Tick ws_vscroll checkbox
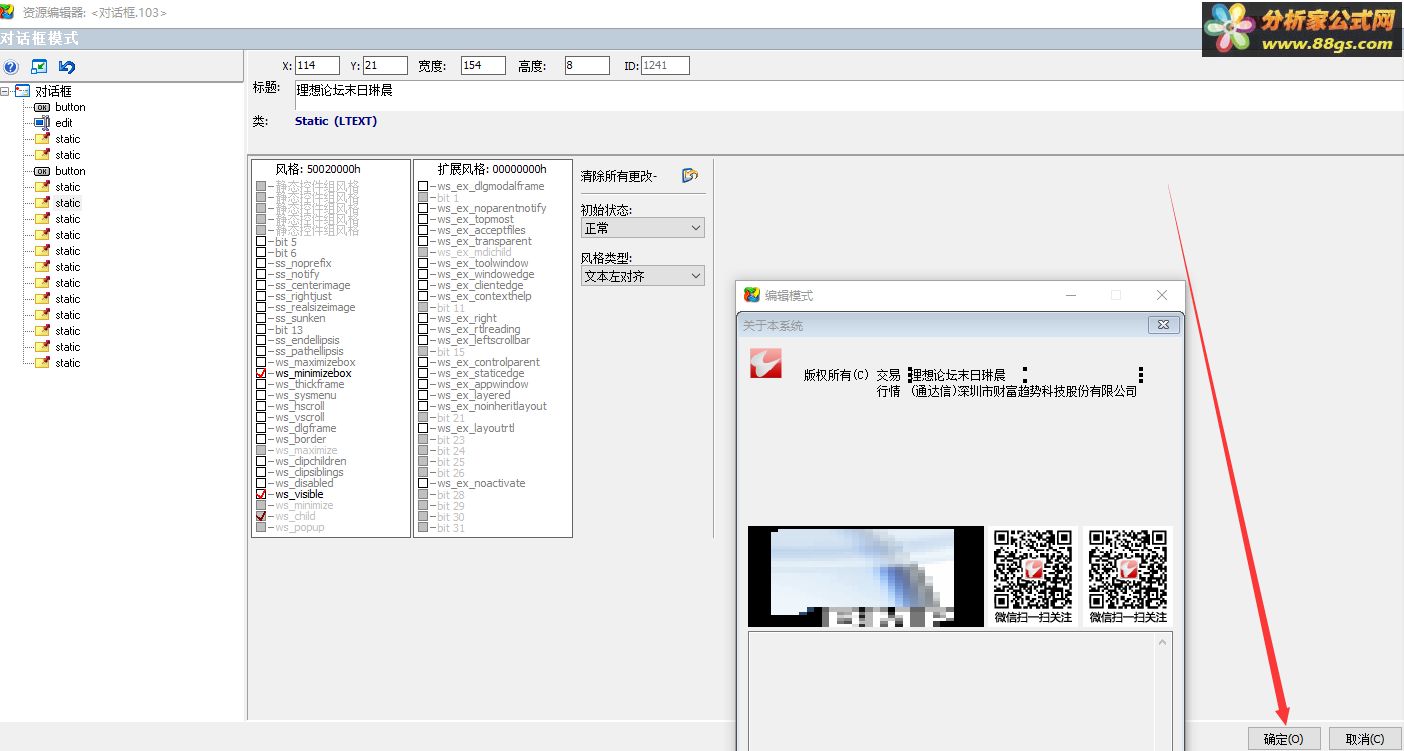1404x751 pixels. 261,417
